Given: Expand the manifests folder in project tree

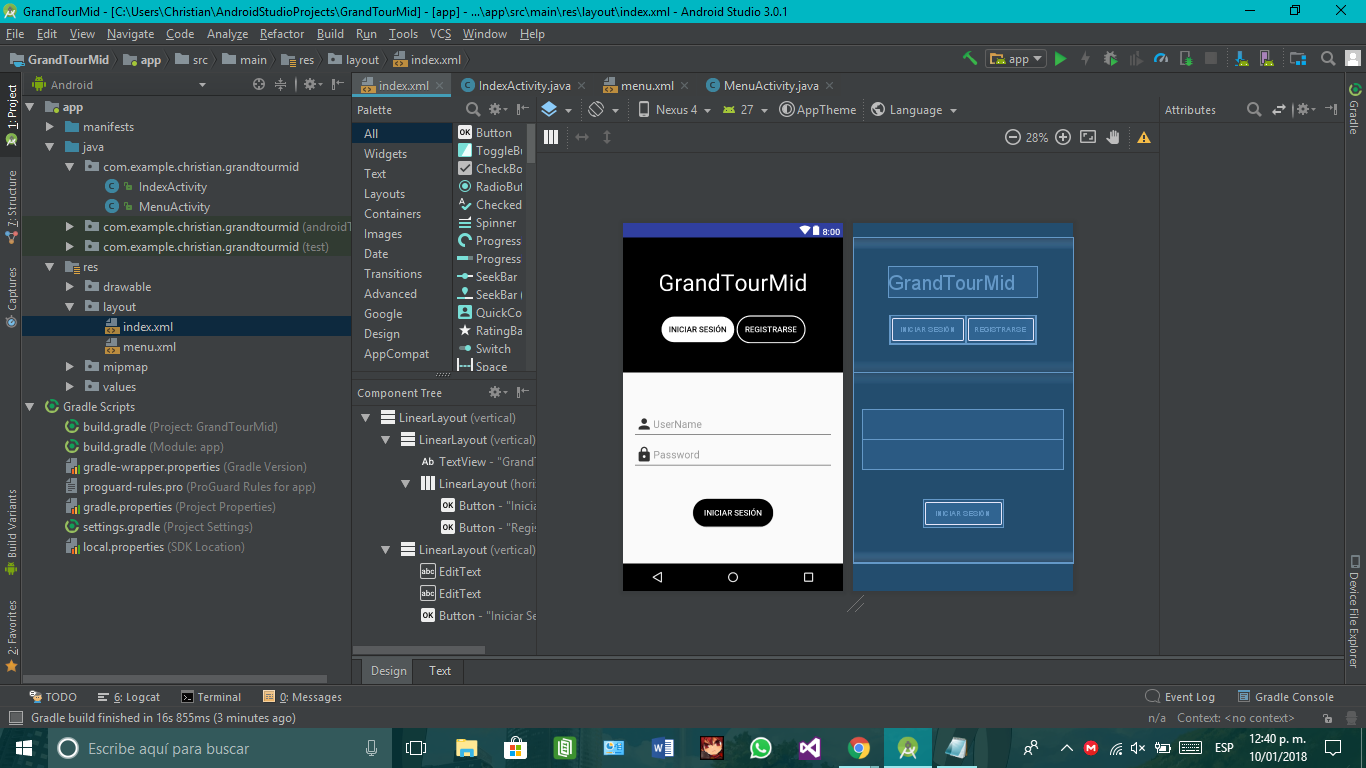Looking at the screenshot, I should (x=50, y=127).
